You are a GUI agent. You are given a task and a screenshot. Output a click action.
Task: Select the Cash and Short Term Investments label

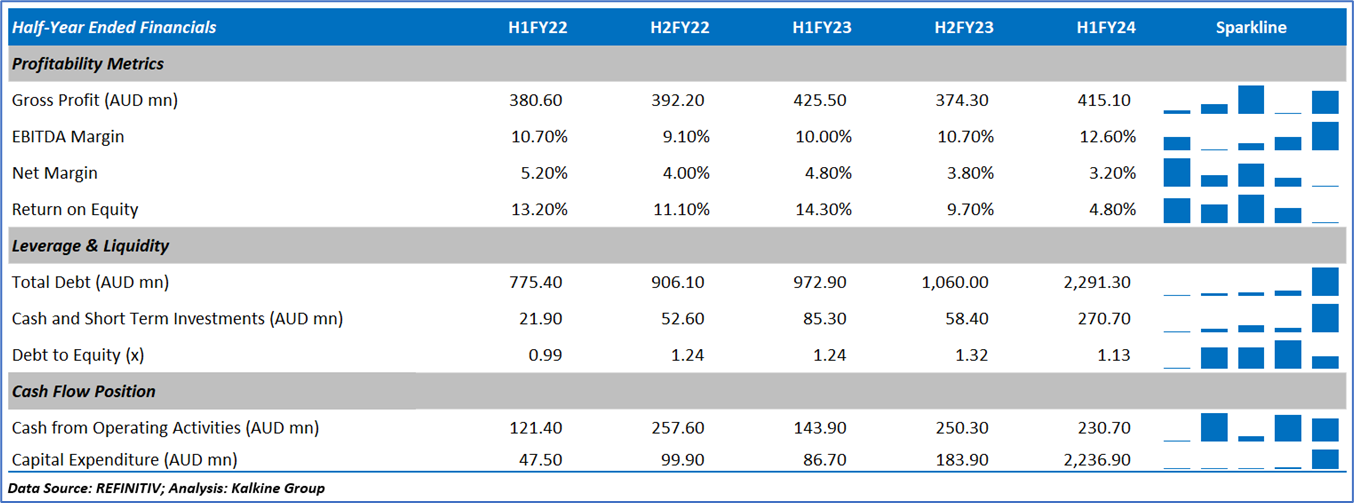[177, 319]
